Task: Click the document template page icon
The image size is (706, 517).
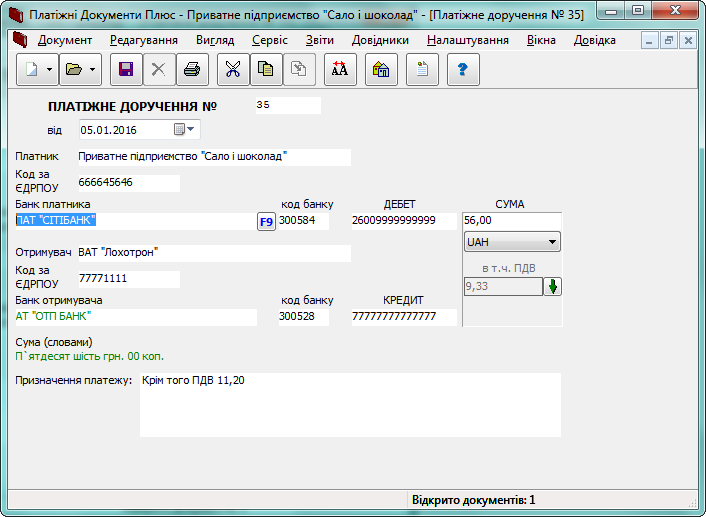Action: tap(422, 69)
